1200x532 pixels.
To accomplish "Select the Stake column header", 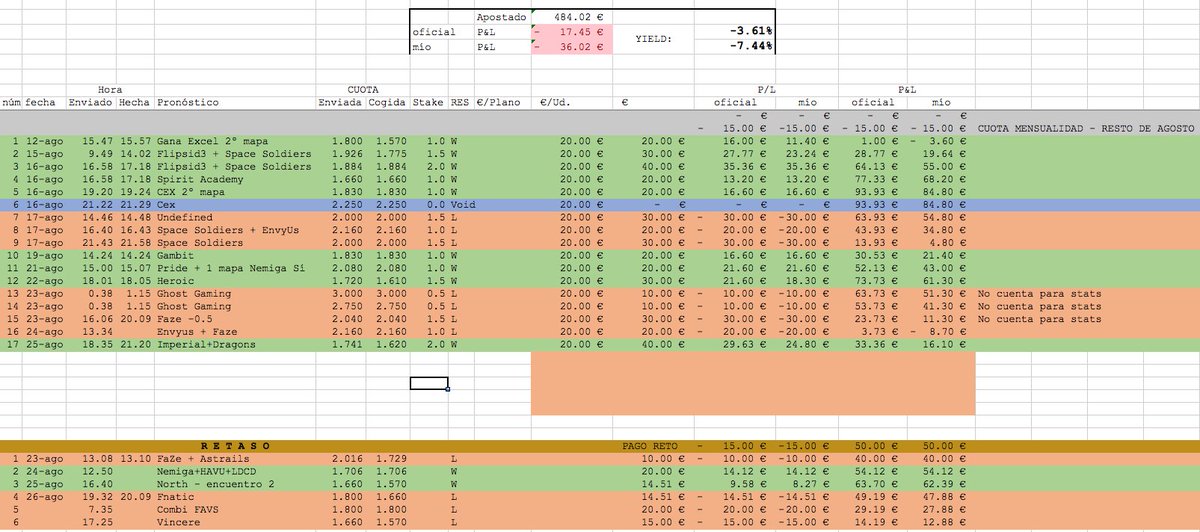I will tap(428, 102).
